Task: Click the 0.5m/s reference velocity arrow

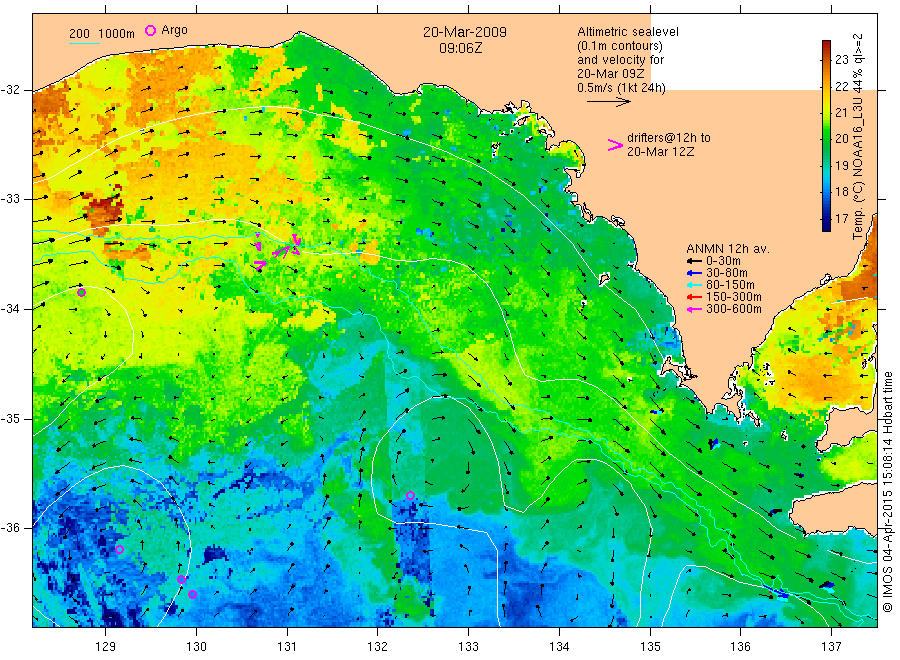Action: (609, 102)
